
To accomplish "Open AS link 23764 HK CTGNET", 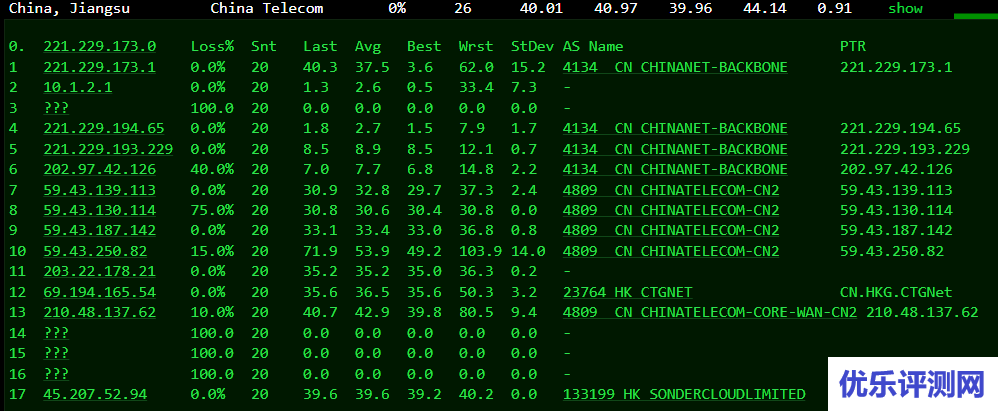I will pyautogui.click(x=628, y=292).
